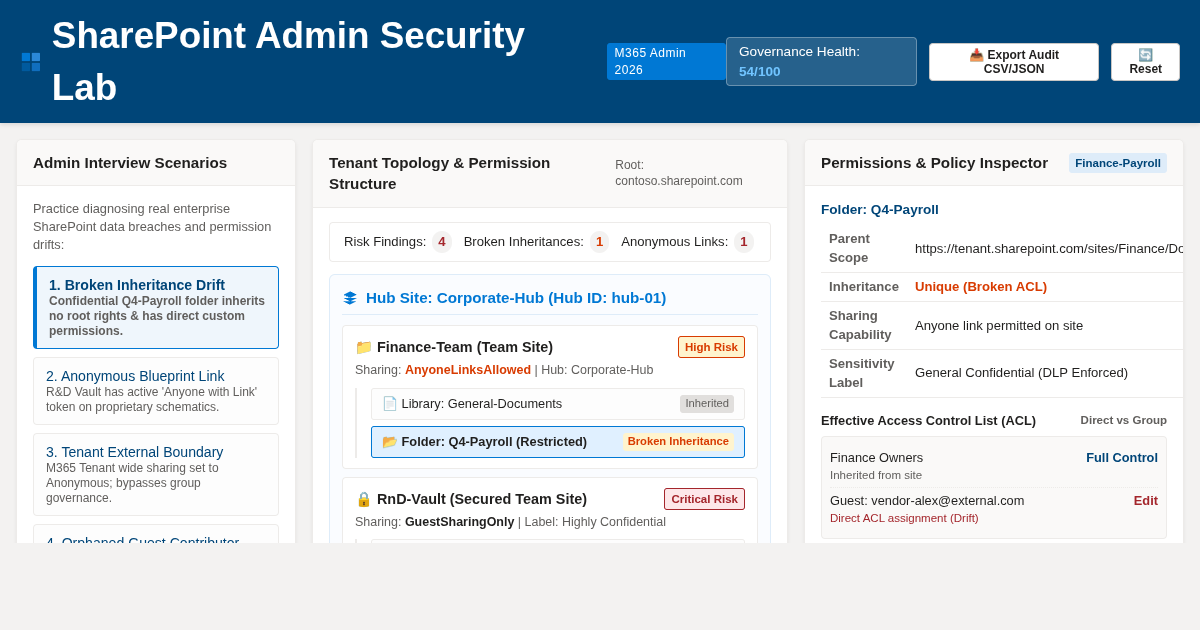Screen dimensions: 1200x630
Task: Click the Folder: Q4-Payroll heading
Action: click(880, 210)
